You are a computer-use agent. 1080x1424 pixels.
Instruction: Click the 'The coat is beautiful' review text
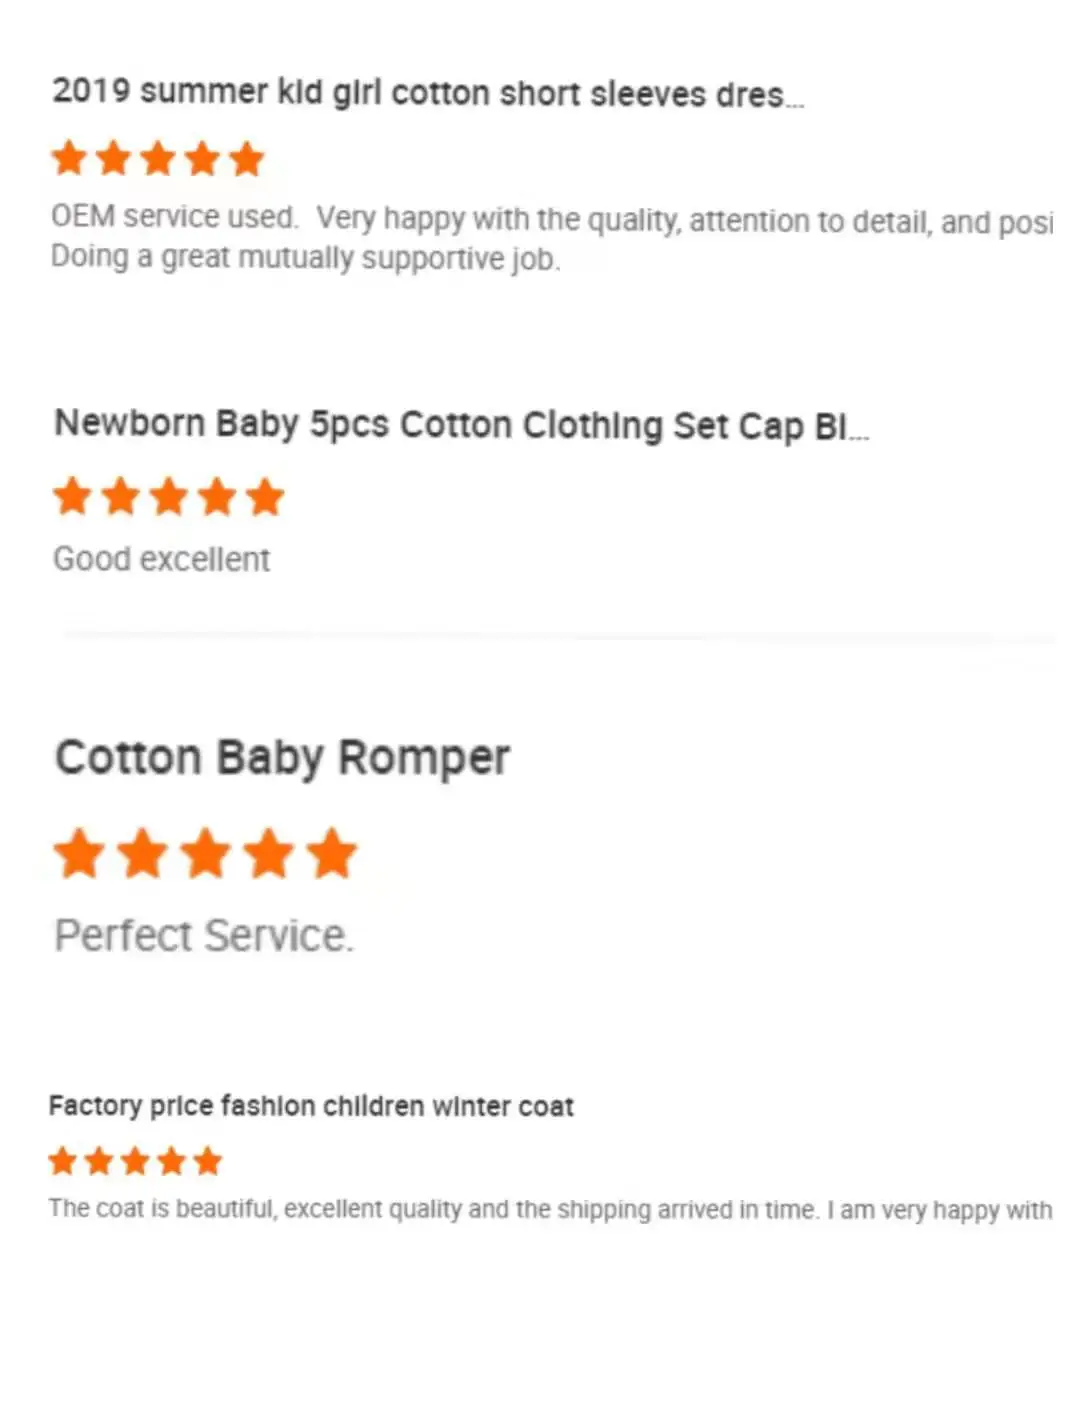(x=550, y=1209)
